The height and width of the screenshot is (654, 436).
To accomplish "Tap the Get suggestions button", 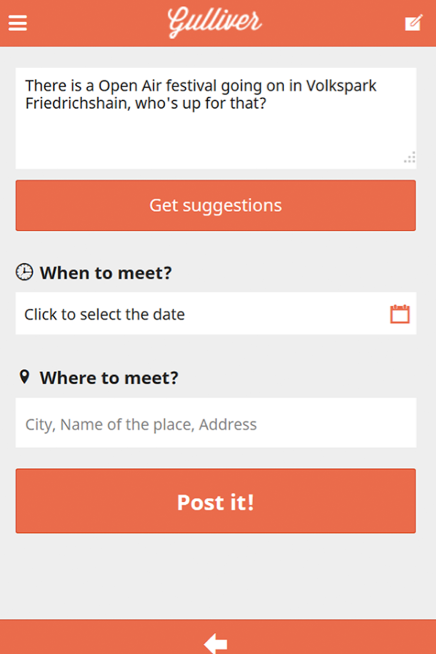I will pos(216,205).
